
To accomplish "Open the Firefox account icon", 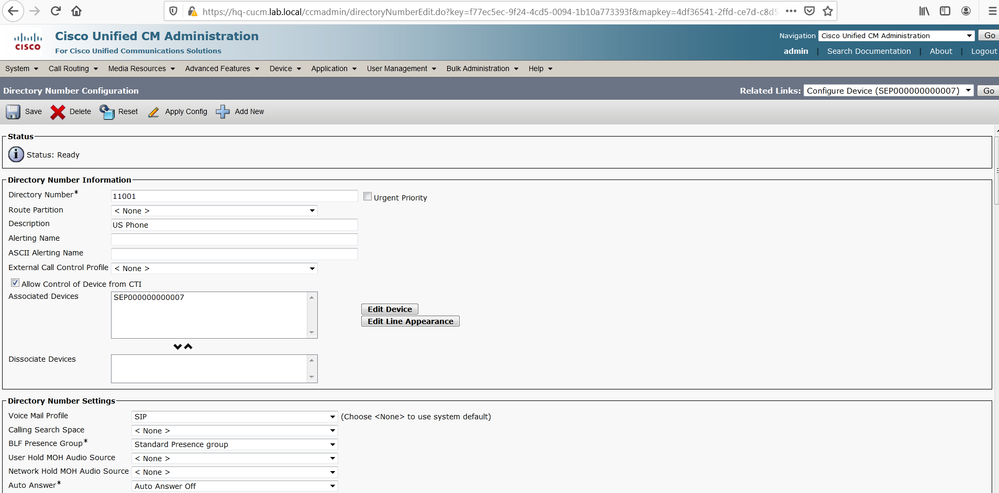I will (x=966, y=11).
